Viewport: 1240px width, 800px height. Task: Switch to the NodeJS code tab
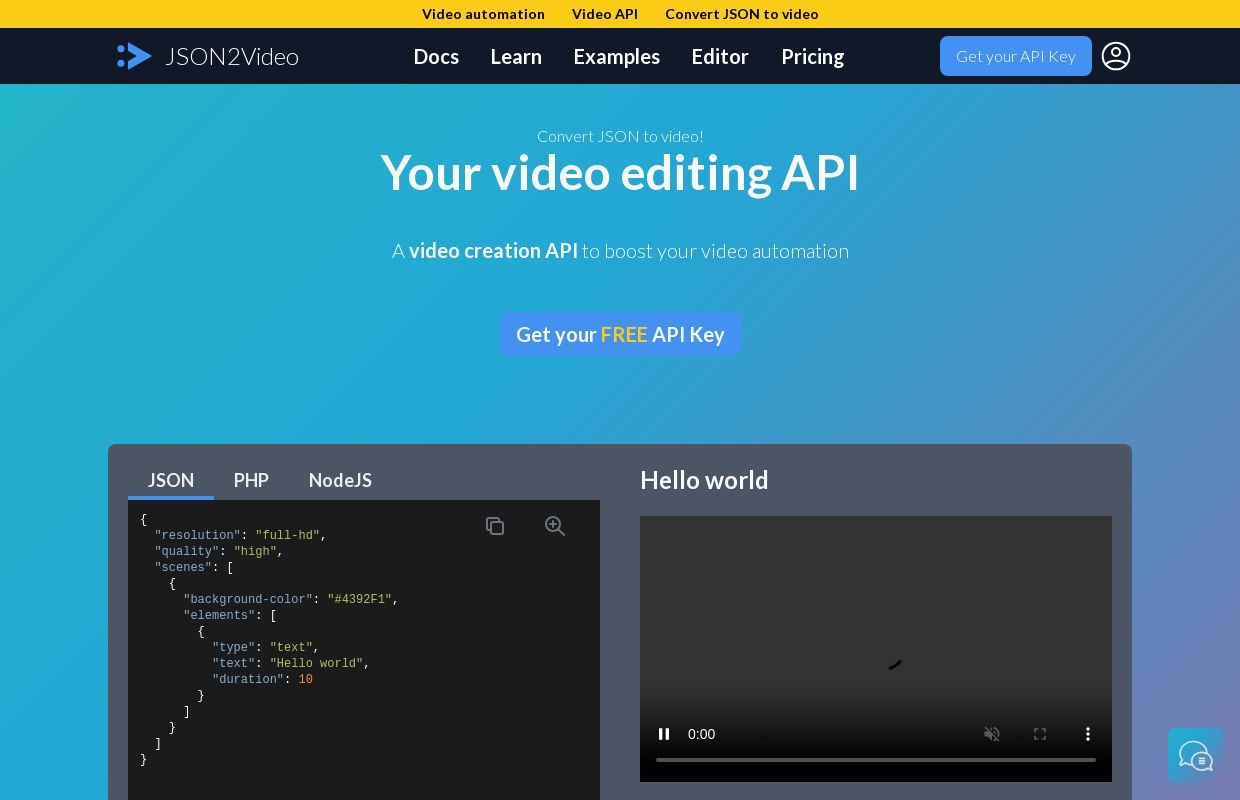tap(340, 481)
